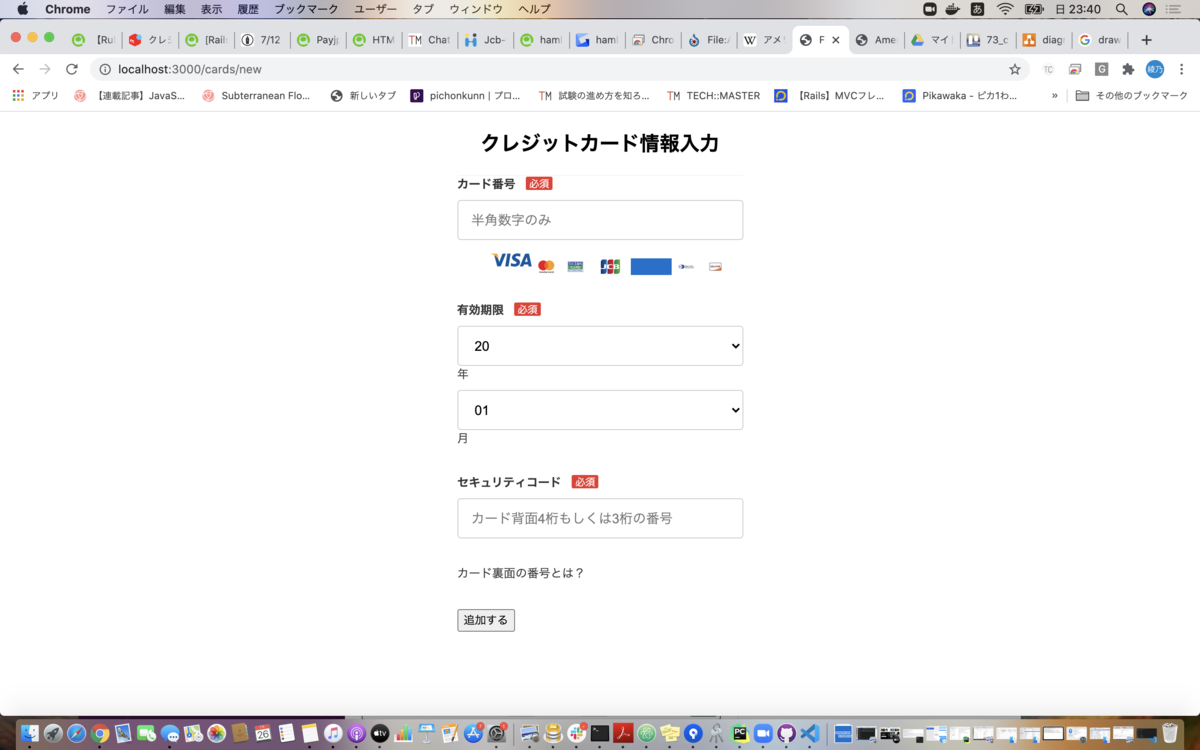Go back to the previous page
Image resolution: width=1200 pixels, height=750 pixels.
[18, 69]
